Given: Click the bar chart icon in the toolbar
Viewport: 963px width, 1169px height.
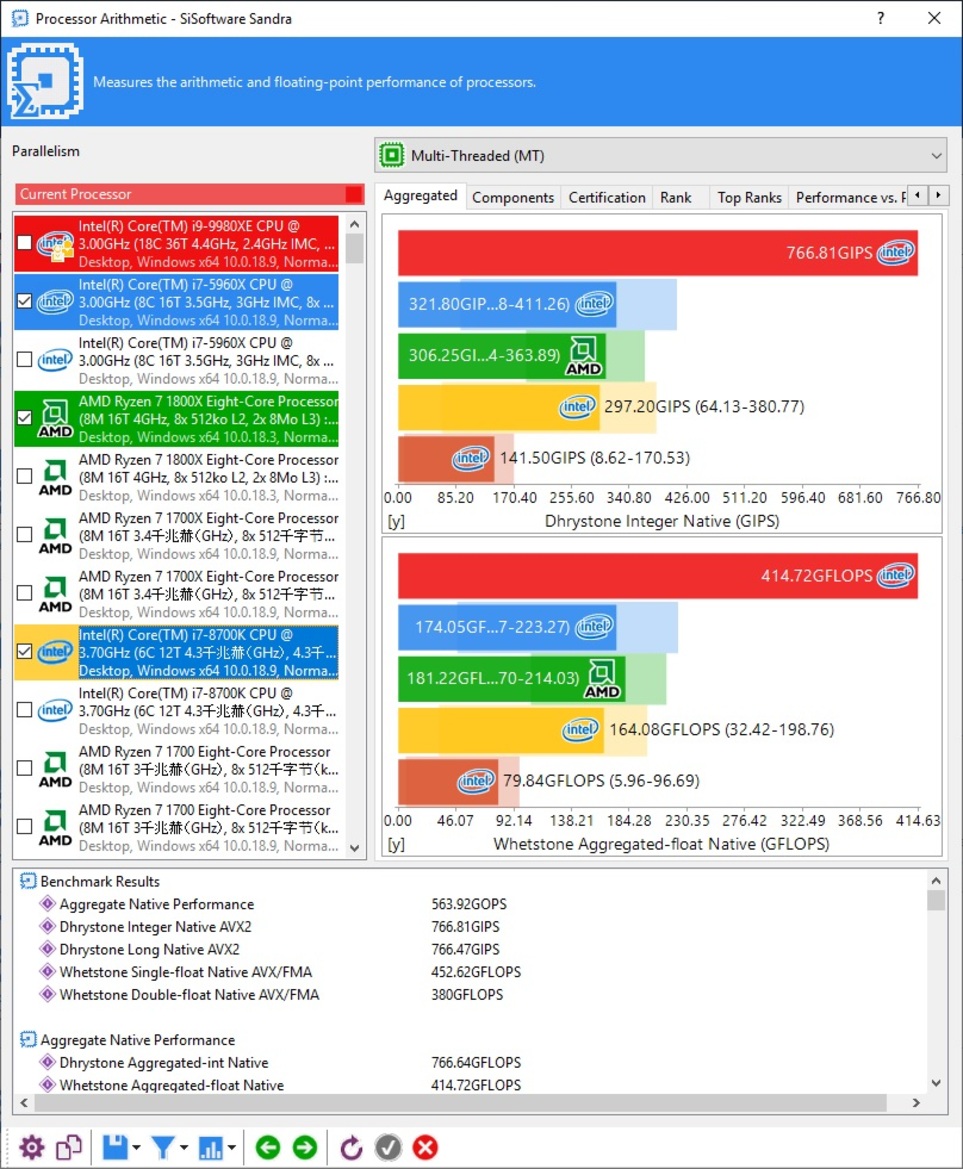Looking at the screenshot, I should pyautogui.click(x=210, y=1147).
